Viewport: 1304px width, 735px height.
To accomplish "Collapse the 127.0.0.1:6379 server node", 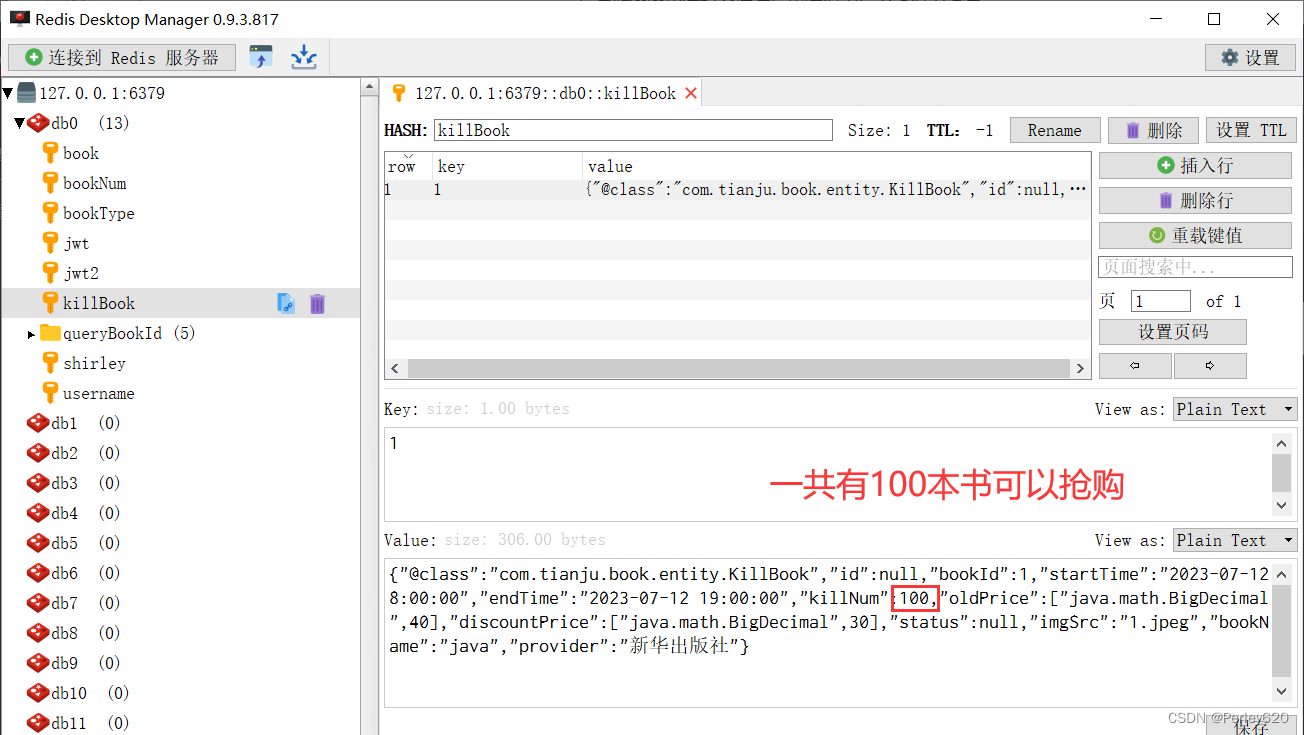I will click(8, 93).
